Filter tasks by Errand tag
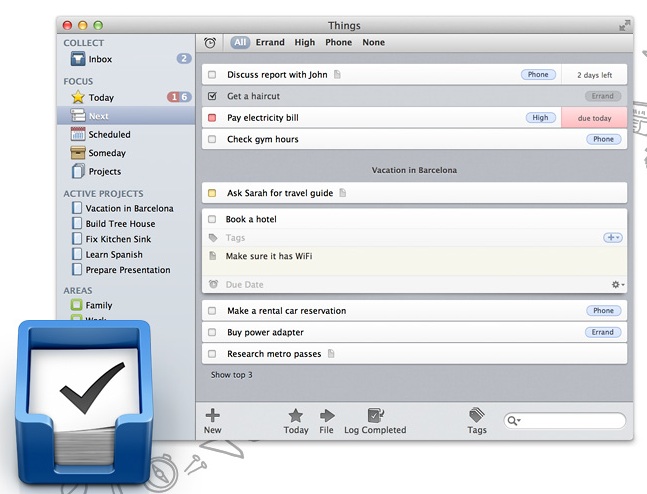647x494 pixels. tap(270, 42)
